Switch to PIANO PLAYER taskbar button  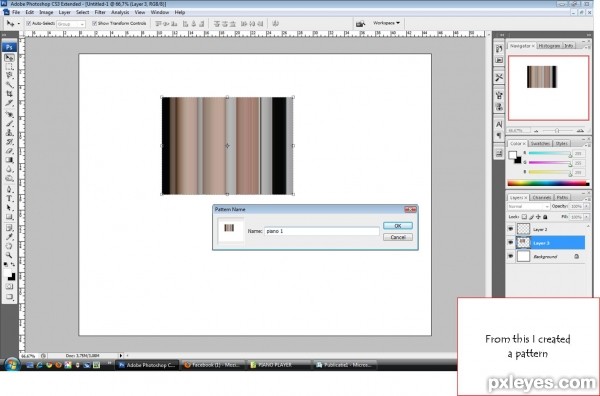[x=278, y=365]
